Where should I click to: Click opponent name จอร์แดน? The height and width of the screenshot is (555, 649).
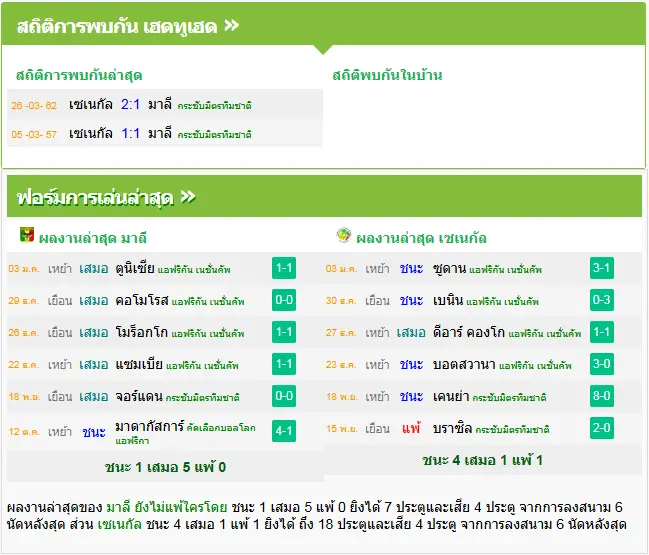pos(139,396)
